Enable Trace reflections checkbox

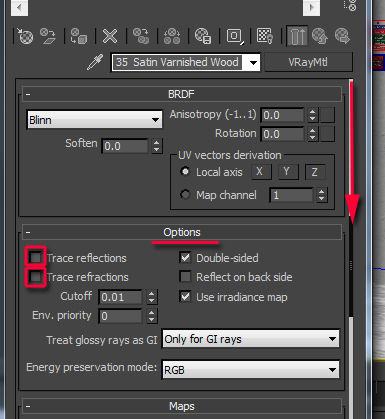(35, 257)
